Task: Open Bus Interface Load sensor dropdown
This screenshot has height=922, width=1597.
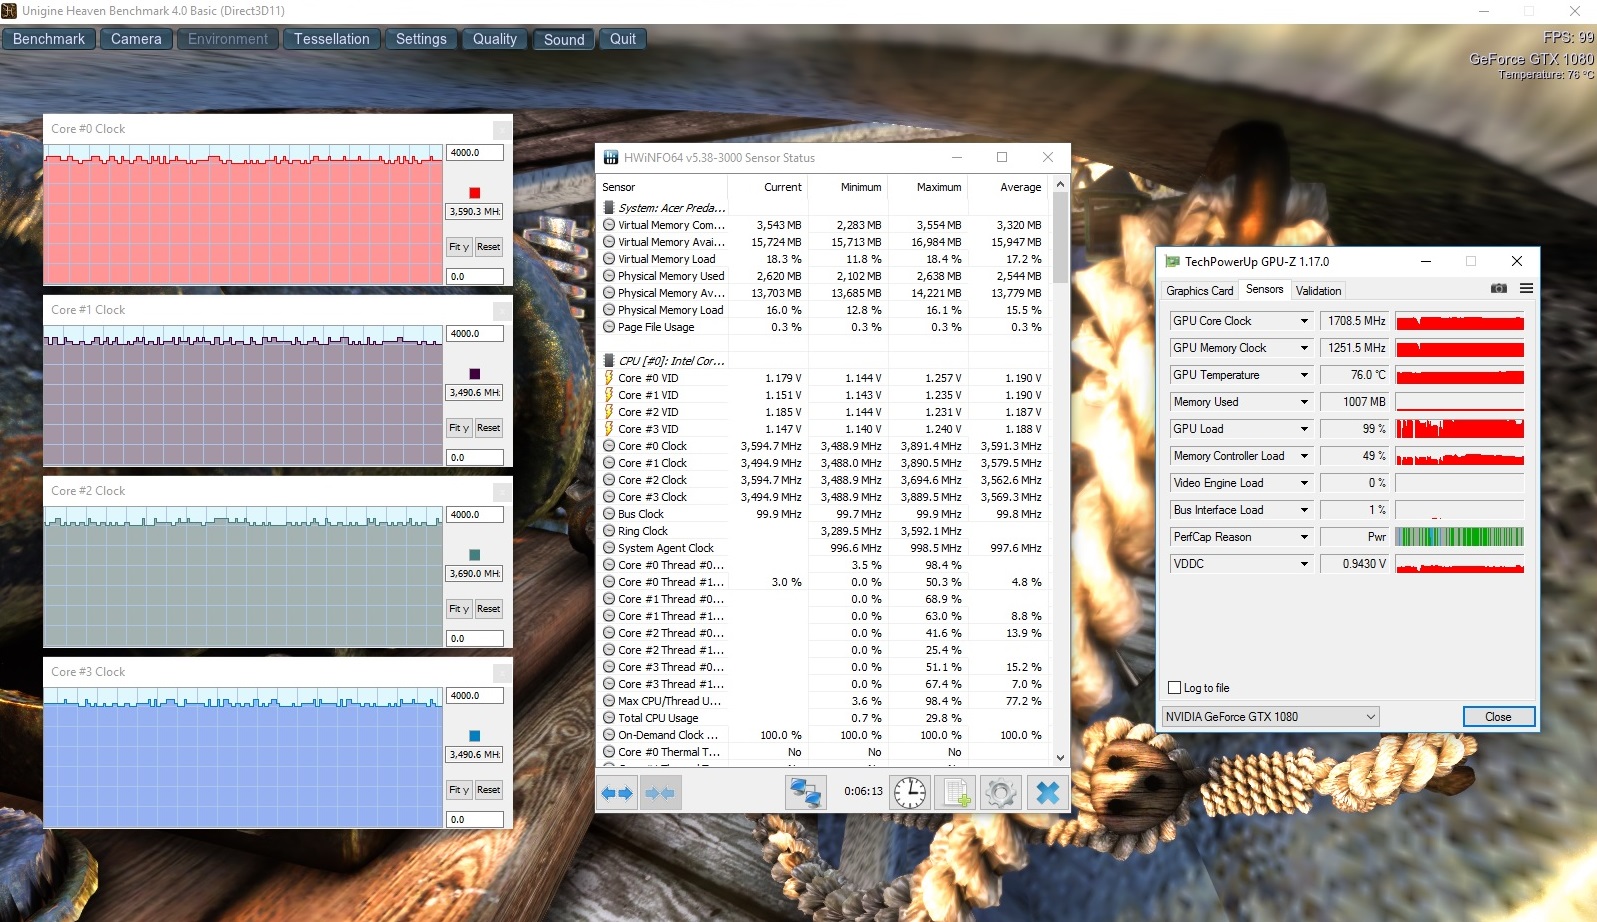Action: (1304, 510)
